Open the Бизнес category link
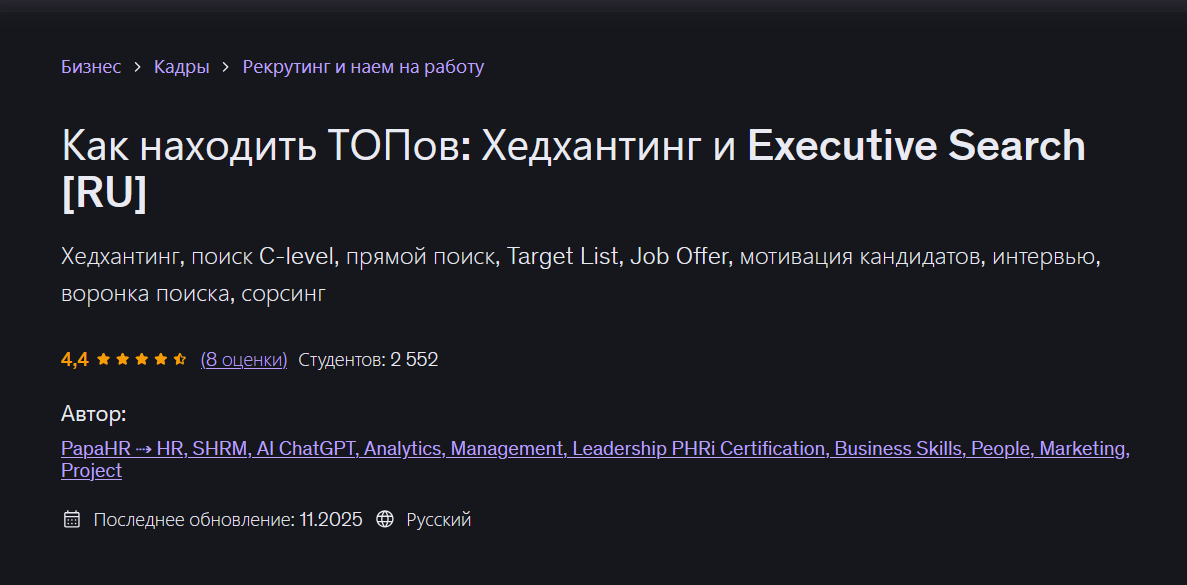This screenshot has width=1187, height=585. (91, 66)
